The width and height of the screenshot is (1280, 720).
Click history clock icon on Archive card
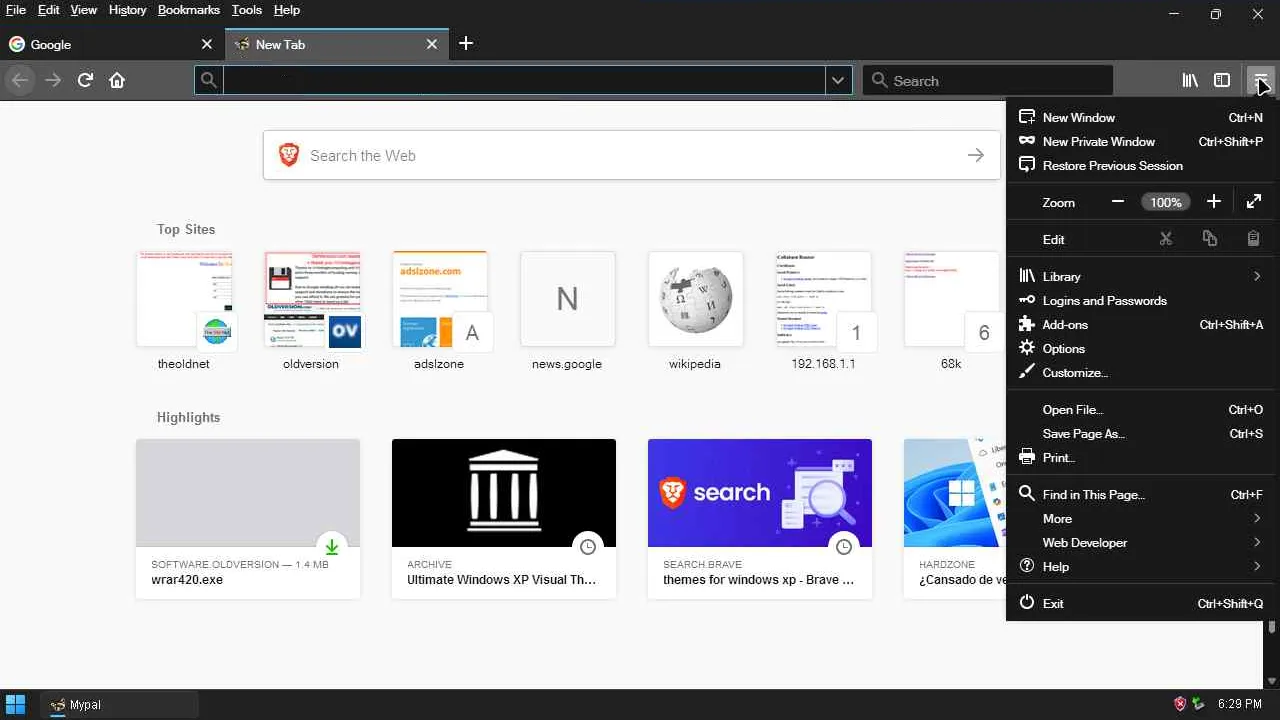(x=588, y=547)
